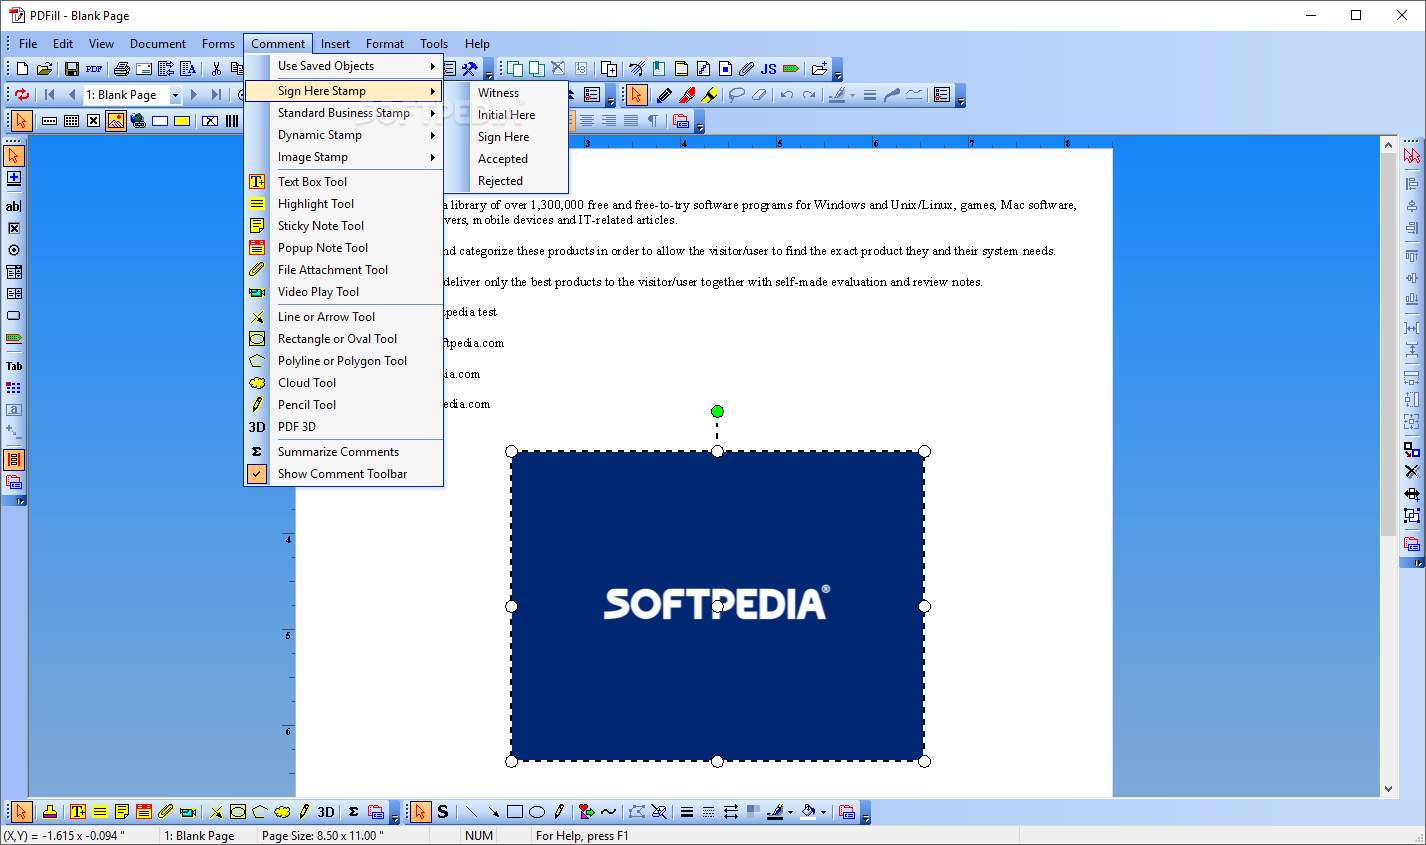Image resolution: width=1426 pixels, height=845 pixels.
Task: Toggle the radio button field tool in left sidebar
Action: 13,250
